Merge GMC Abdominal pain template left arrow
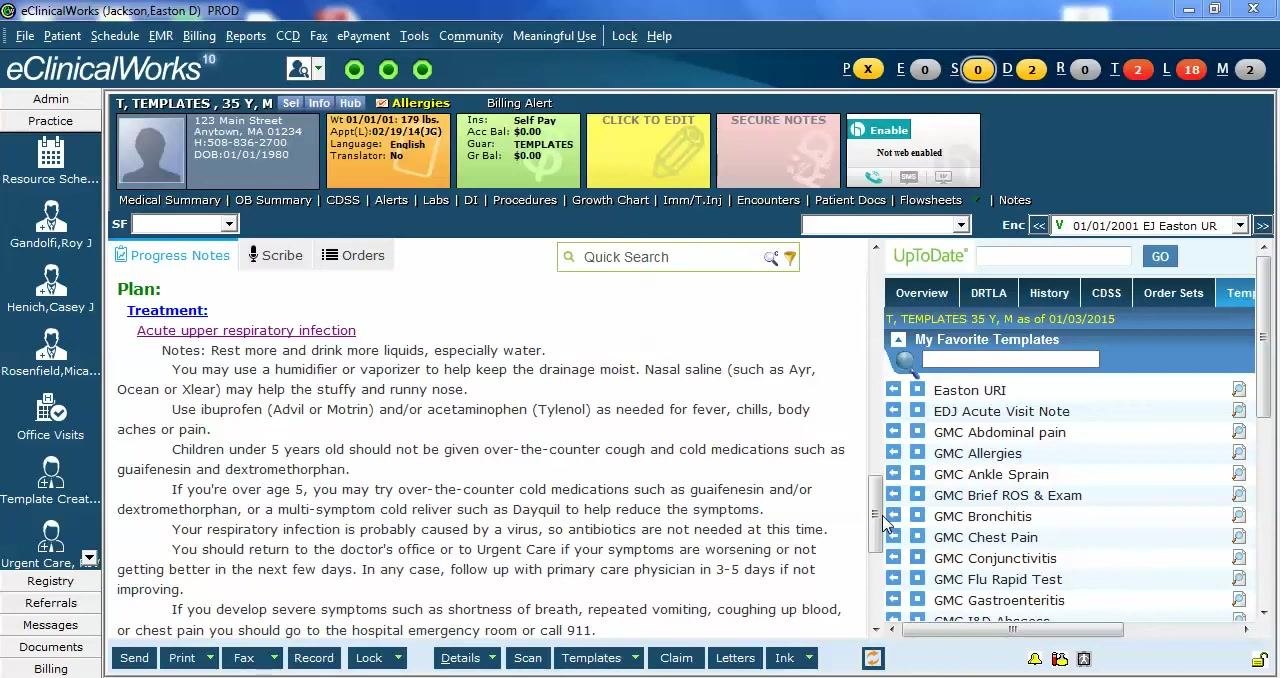Viewport: 1280px width, 678px height. [893, 431]
